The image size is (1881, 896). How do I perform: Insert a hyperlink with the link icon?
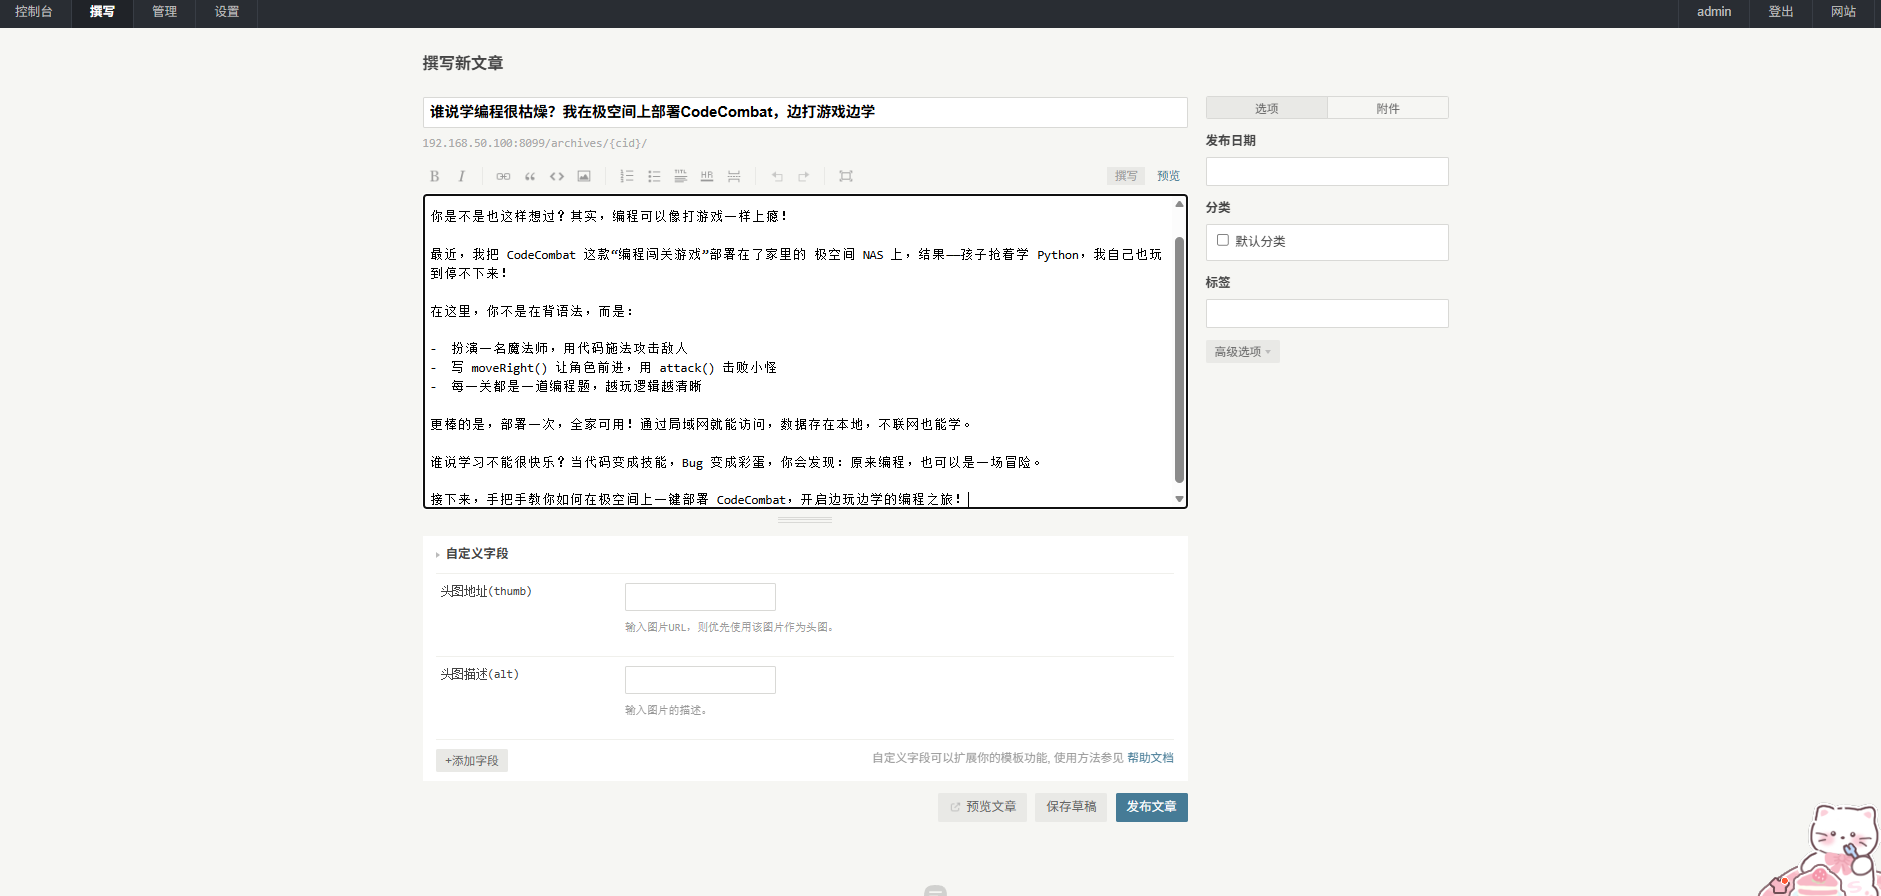pos(503,176)
